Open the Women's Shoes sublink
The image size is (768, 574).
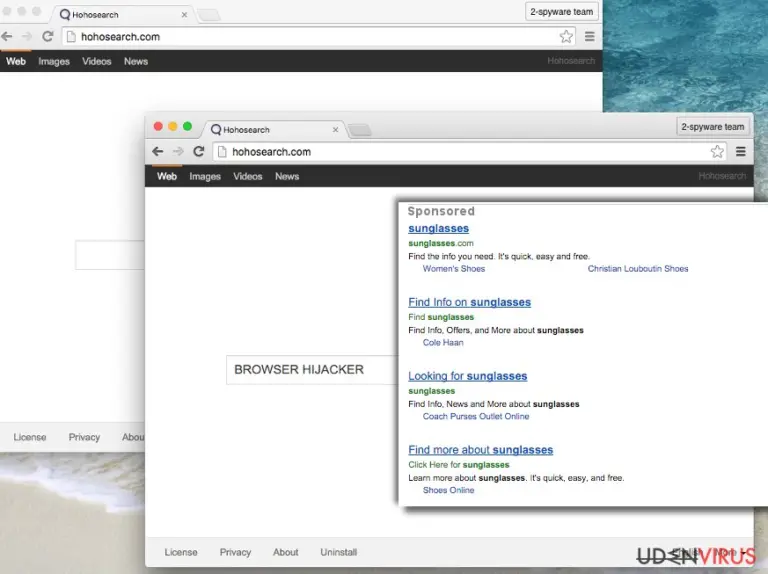pyautogui.click(x=454, y=269)
